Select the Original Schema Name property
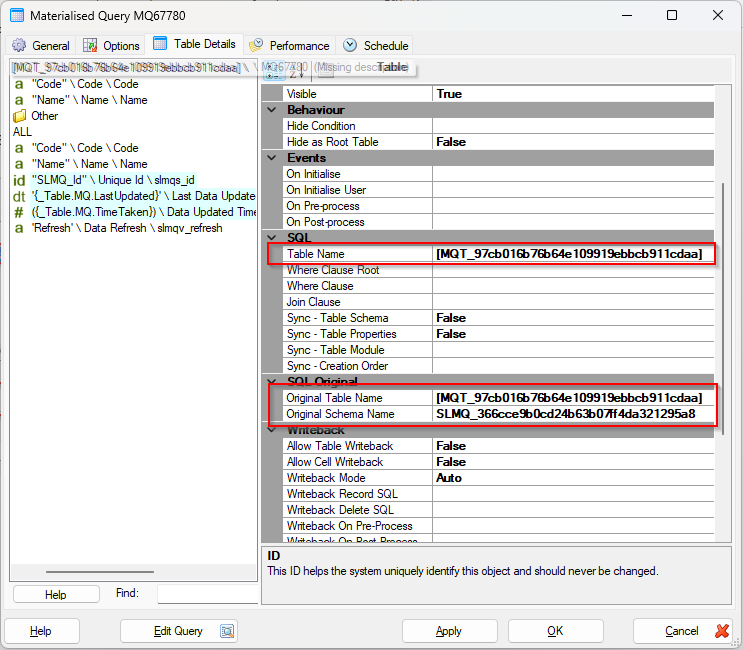The width and height of the screenshot is (743, 650). 499,414
